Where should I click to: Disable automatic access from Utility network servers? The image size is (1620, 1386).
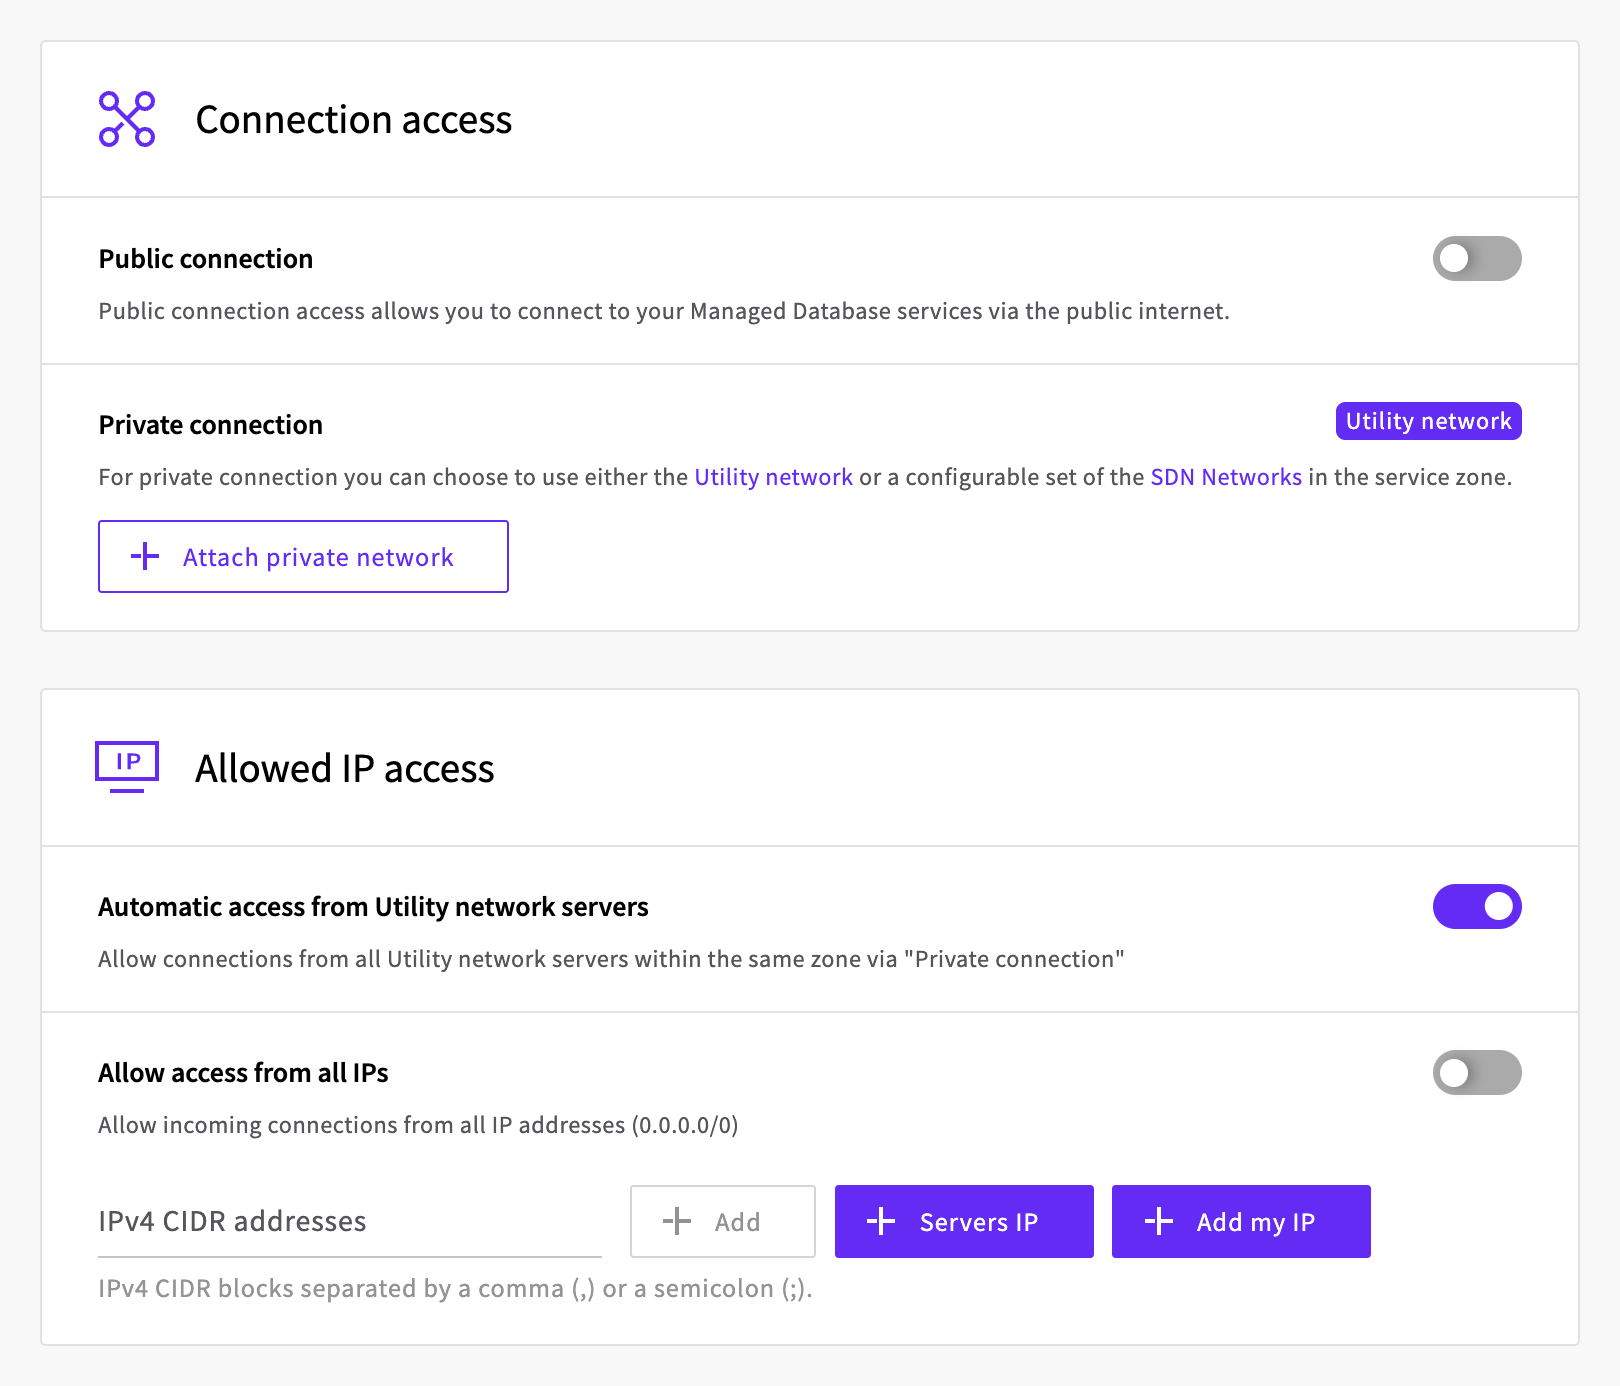click(x=1477, y=906)
